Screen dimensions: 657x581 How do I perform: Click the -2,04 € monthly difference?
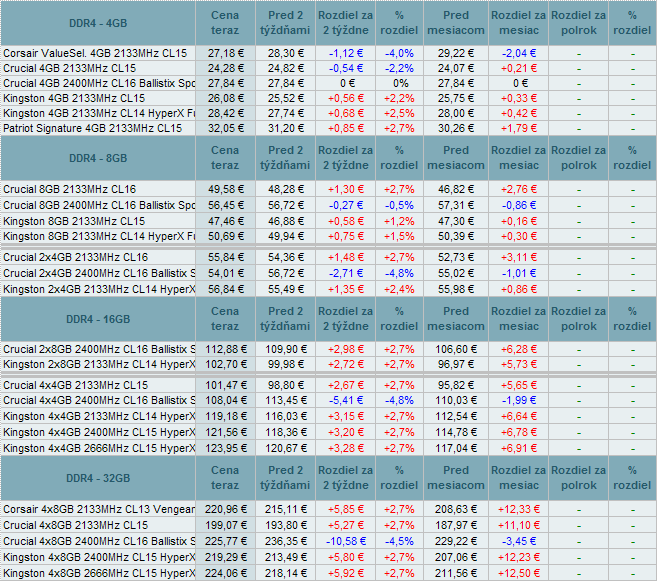pyautogui.click(x=519, y=53)
